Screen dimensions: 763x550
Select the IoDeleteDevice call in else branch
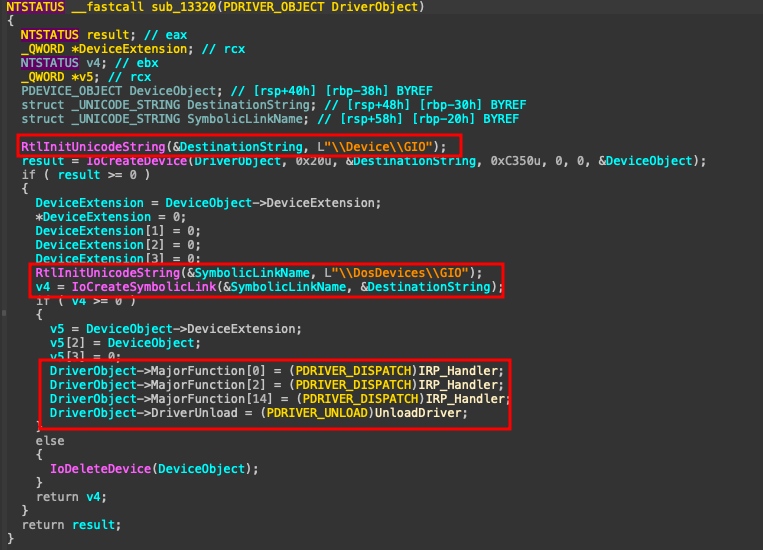point(98,469)
